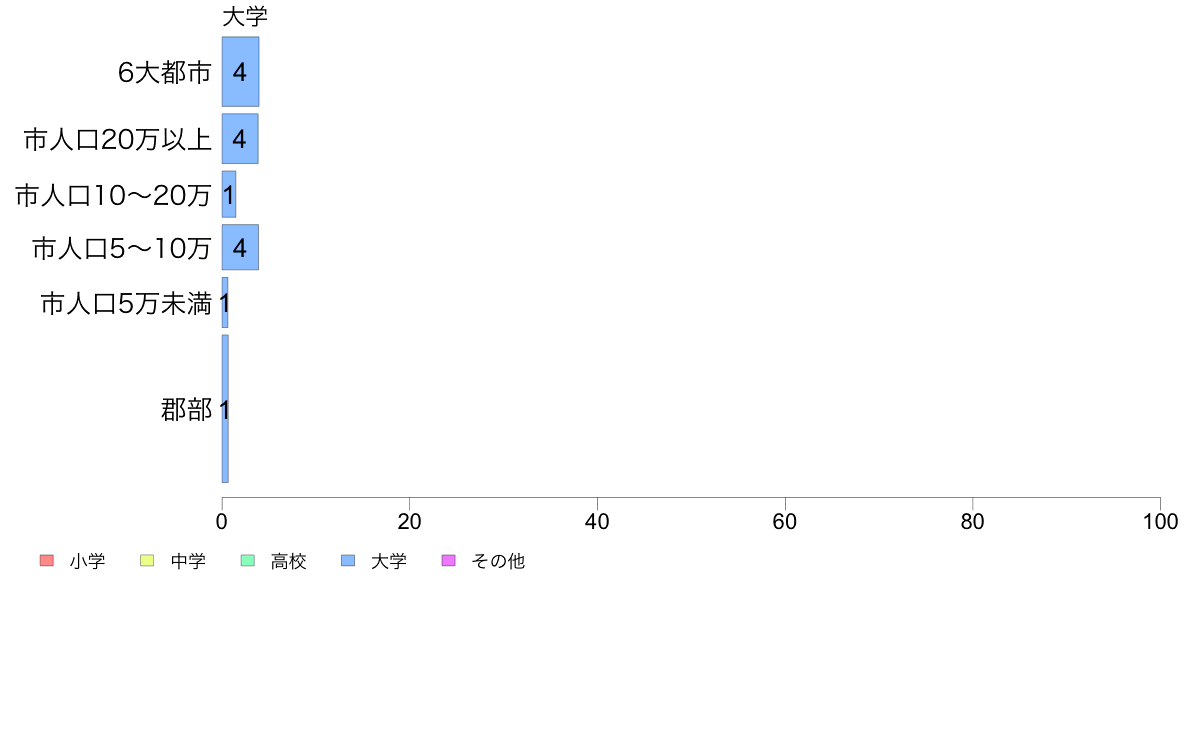The width and height of the screenshot is (1188, 736).
Task: Select the 市人口20万以上 bar
Action: tap(240, 139)
